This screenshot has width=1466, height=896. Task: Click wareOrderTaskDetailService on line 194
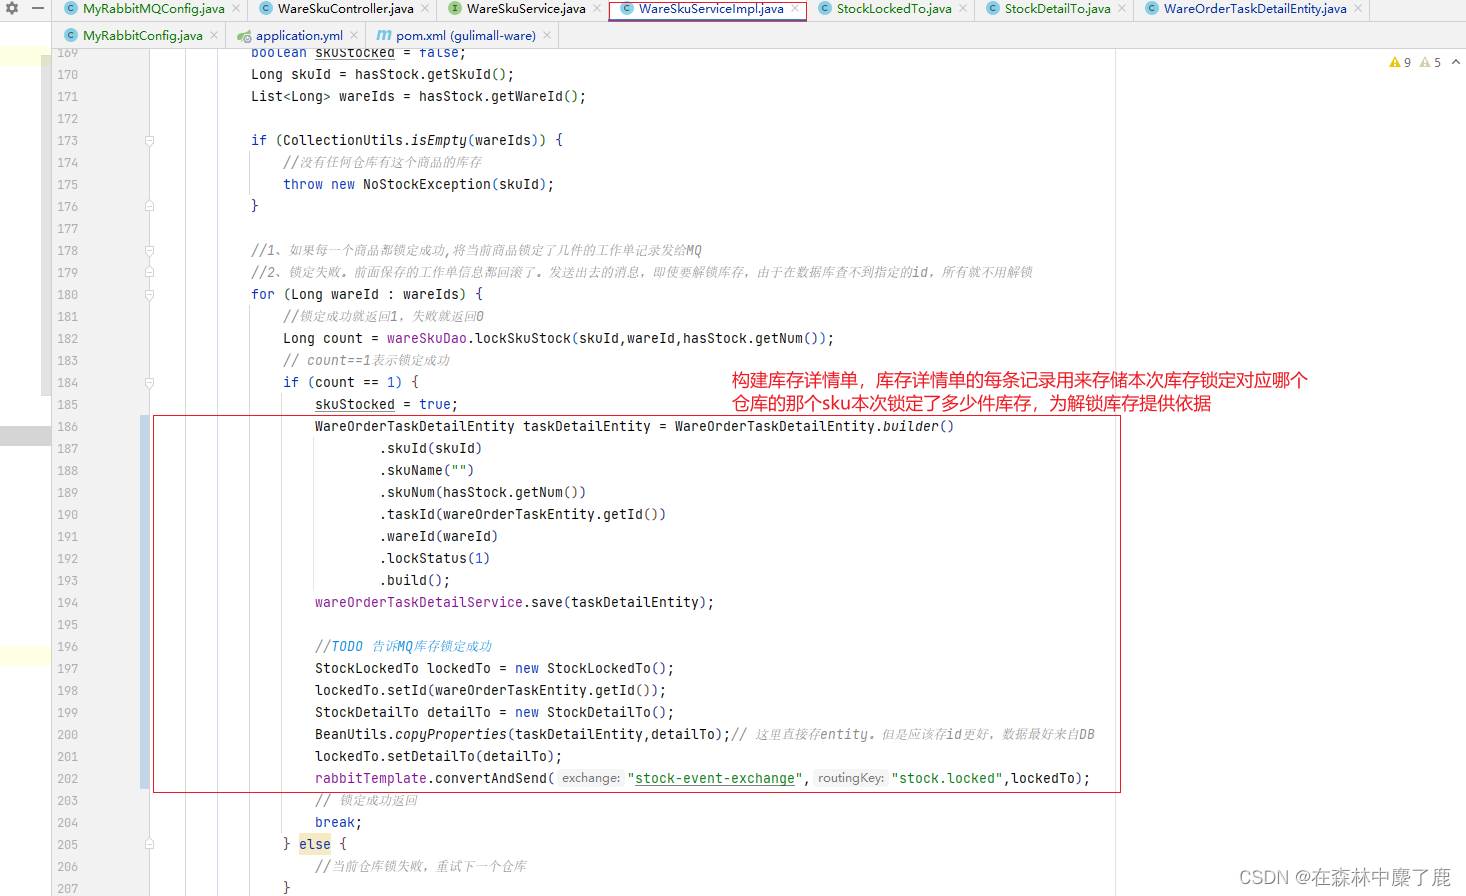click(419, 603)
